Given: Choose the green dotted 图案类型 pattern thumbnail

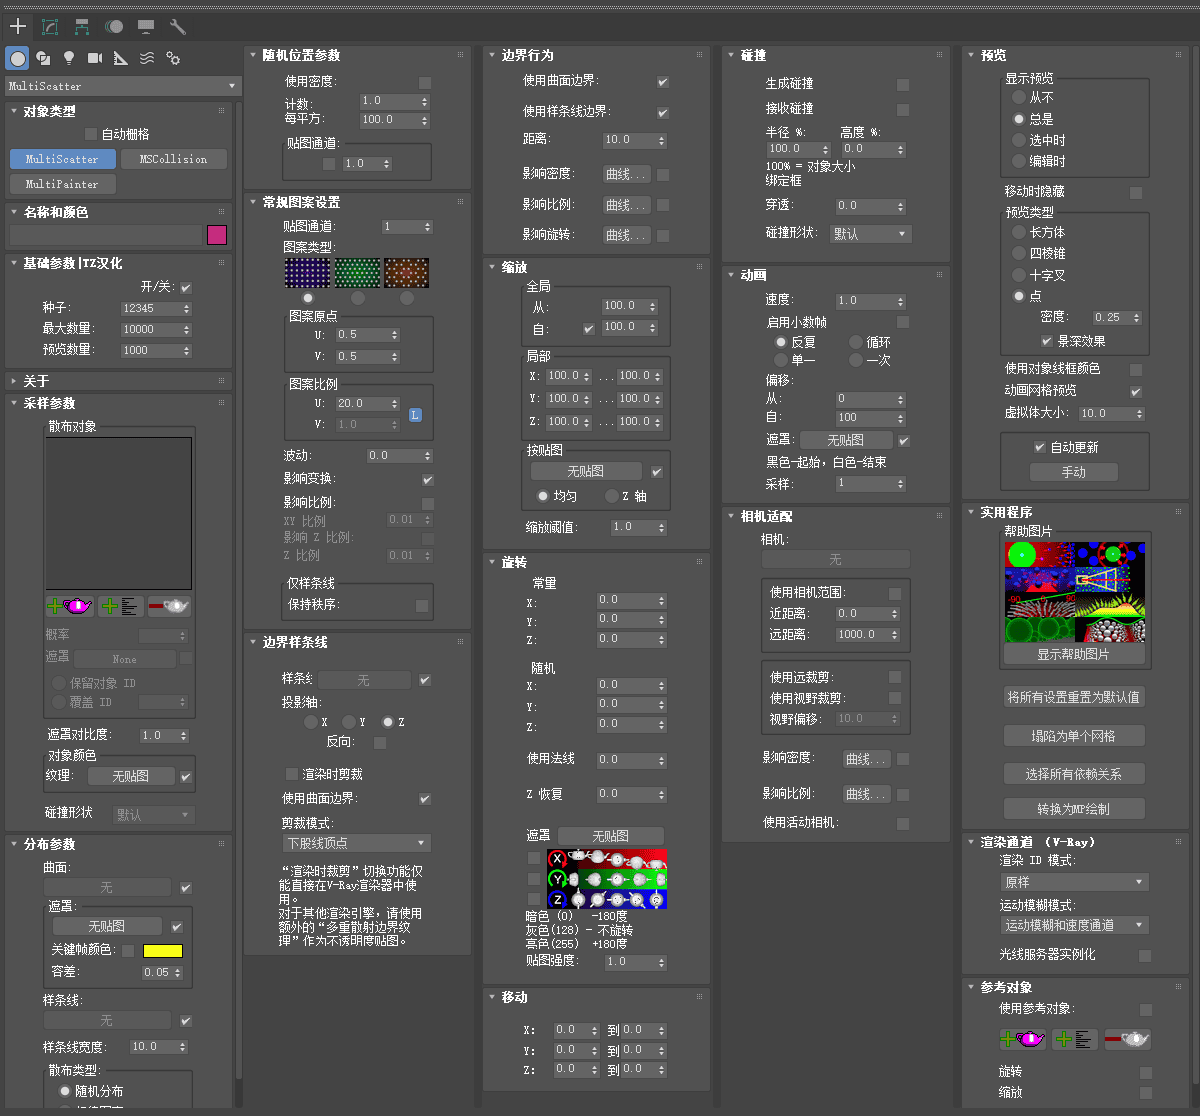Looking at the screenshot, I should tap(357, 273).
